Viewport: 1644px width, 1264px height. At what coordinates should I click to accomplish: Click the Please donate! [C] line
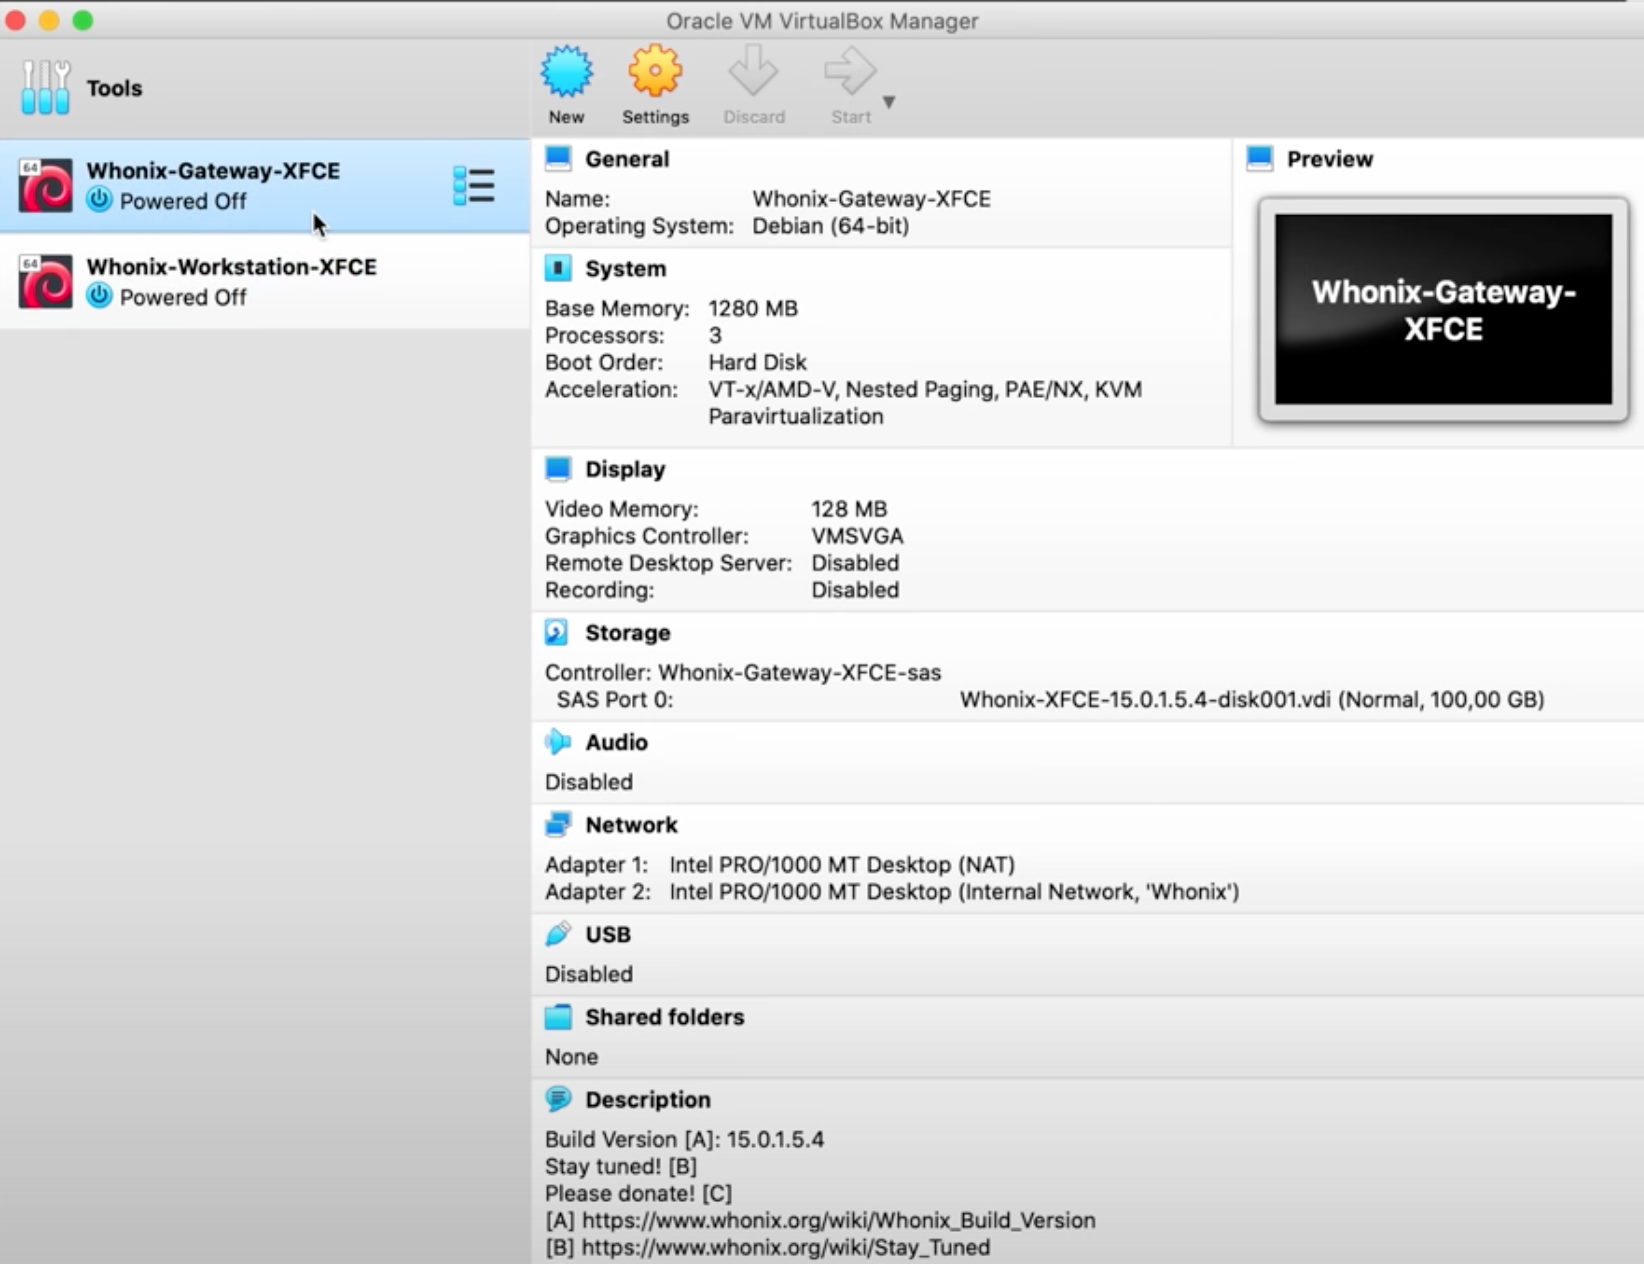click(638, 1194)
